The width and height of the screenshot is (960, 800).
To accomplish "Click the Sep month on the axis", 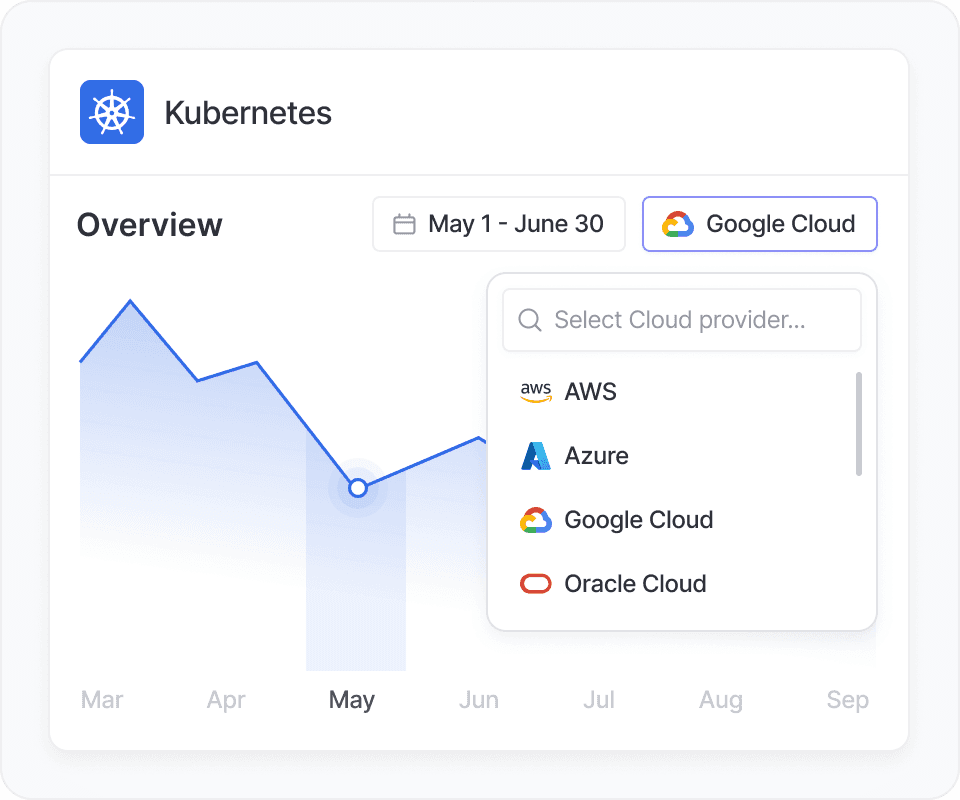I will coord(847,700).
